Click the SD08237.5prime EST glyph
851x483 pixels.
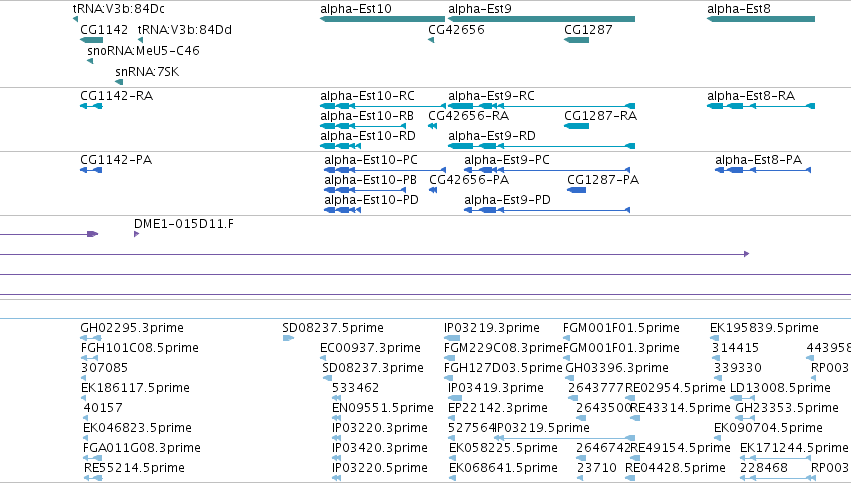tap(288, 338)
